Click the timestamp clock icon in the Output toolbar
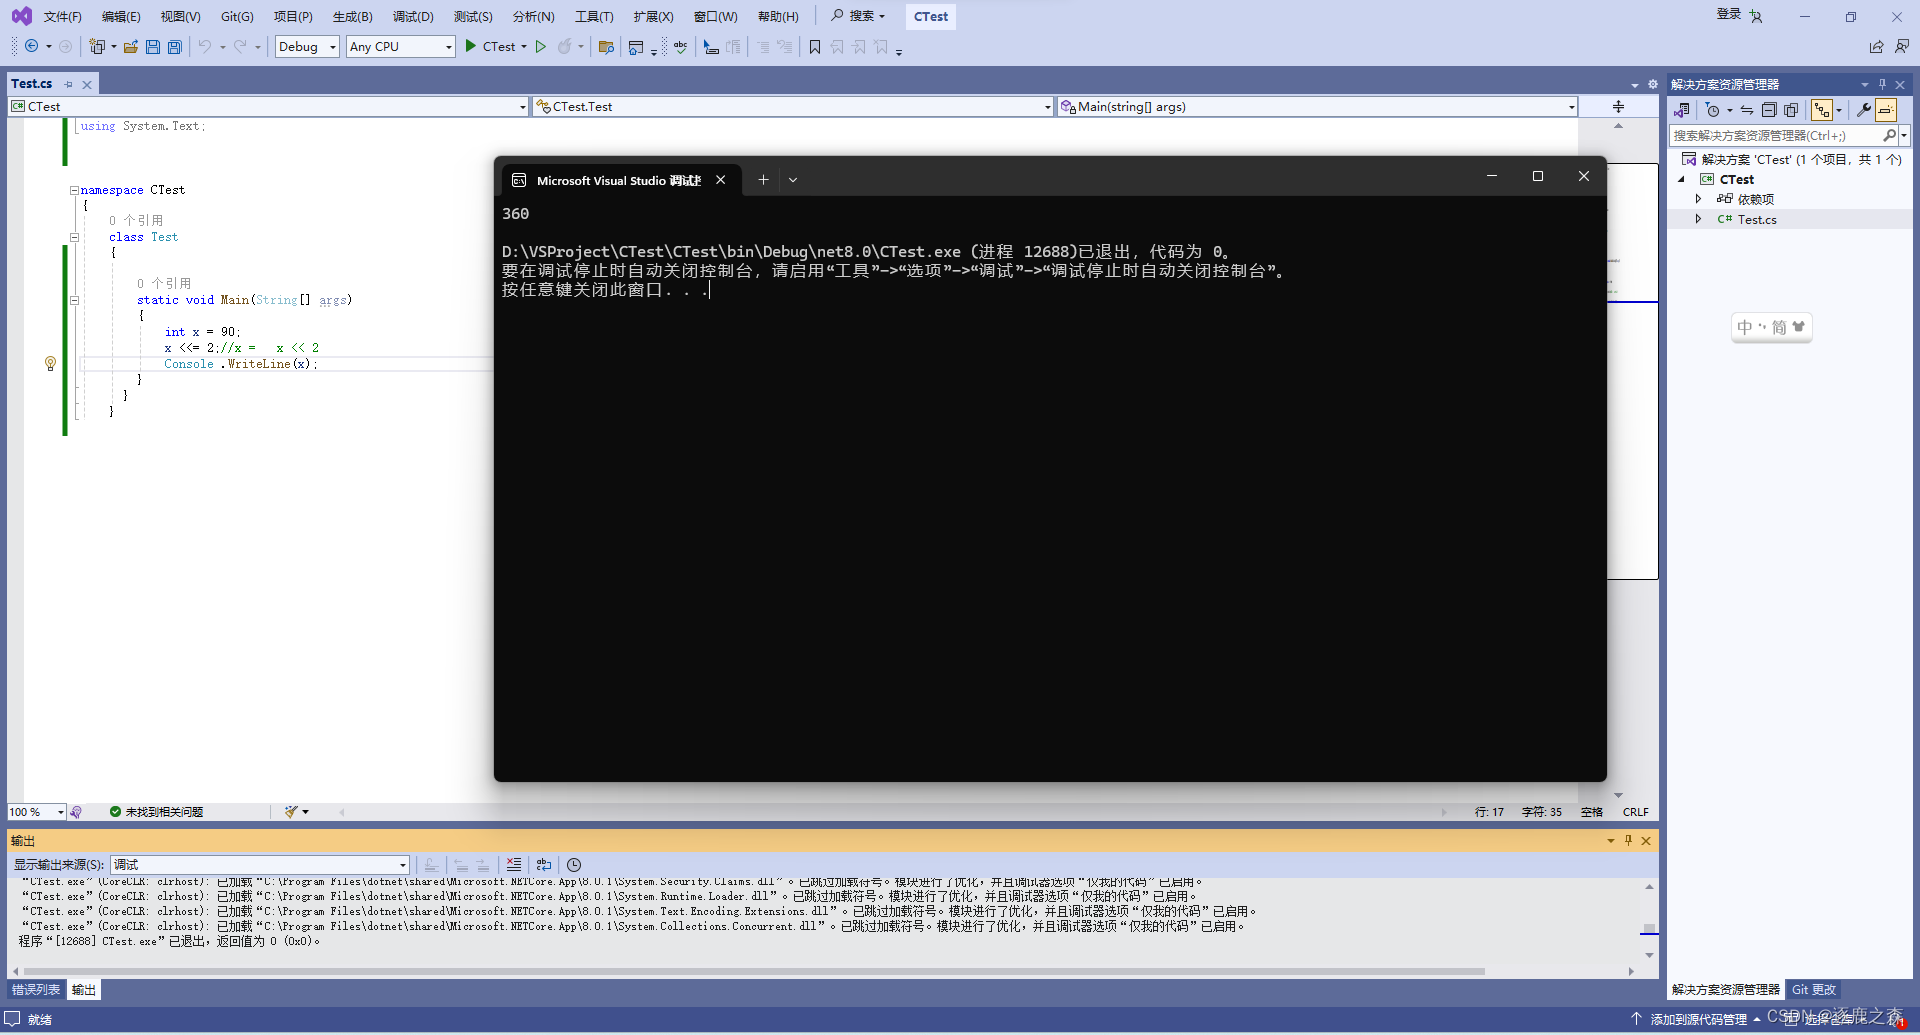 pyautogui.click(x=574, y=865)
